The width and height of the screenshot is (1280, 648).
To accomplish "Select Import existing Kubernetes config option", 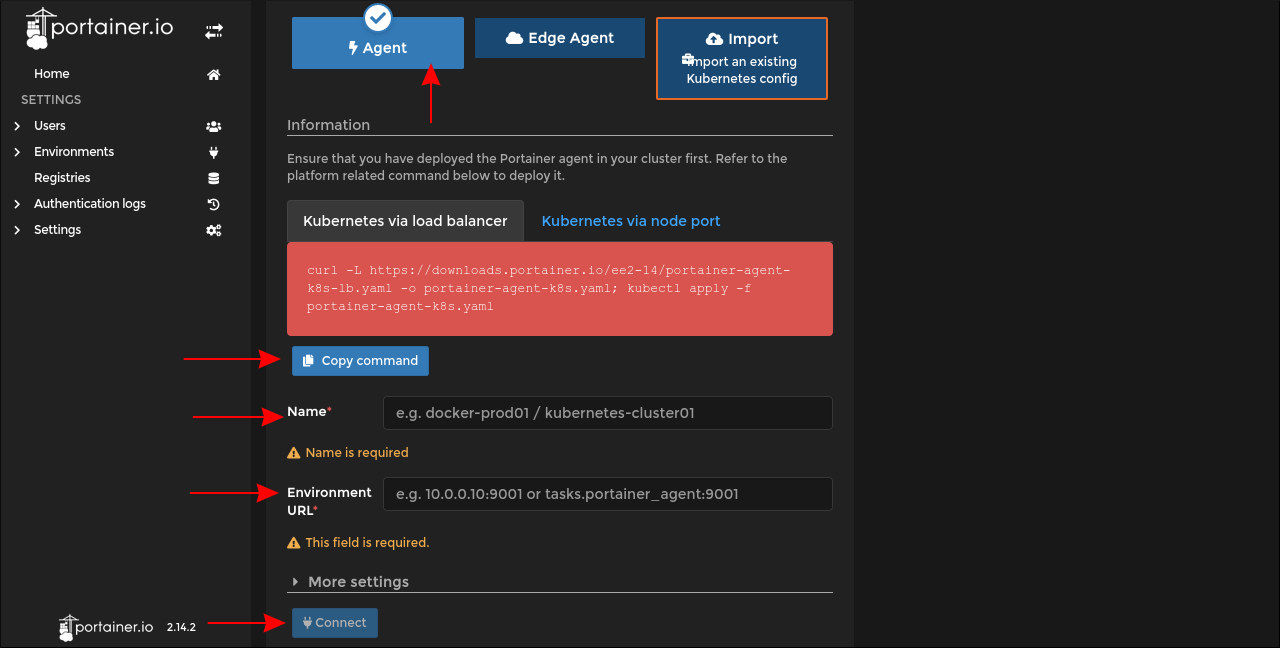I will (x=742, y=58).
